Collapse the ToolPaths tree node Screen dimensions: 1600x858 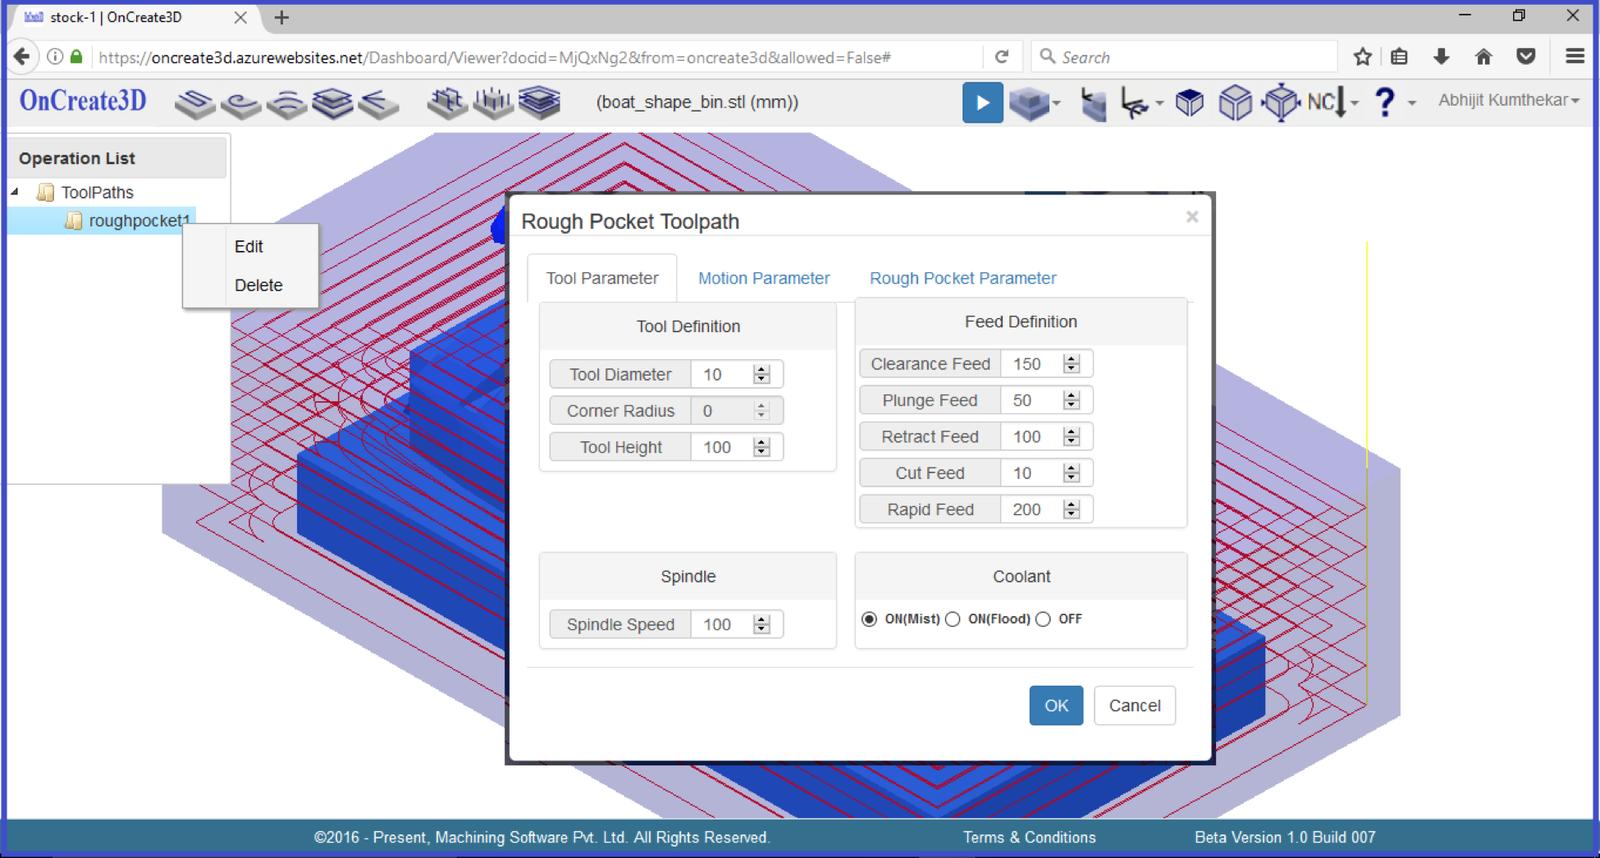tap(15, 192)
